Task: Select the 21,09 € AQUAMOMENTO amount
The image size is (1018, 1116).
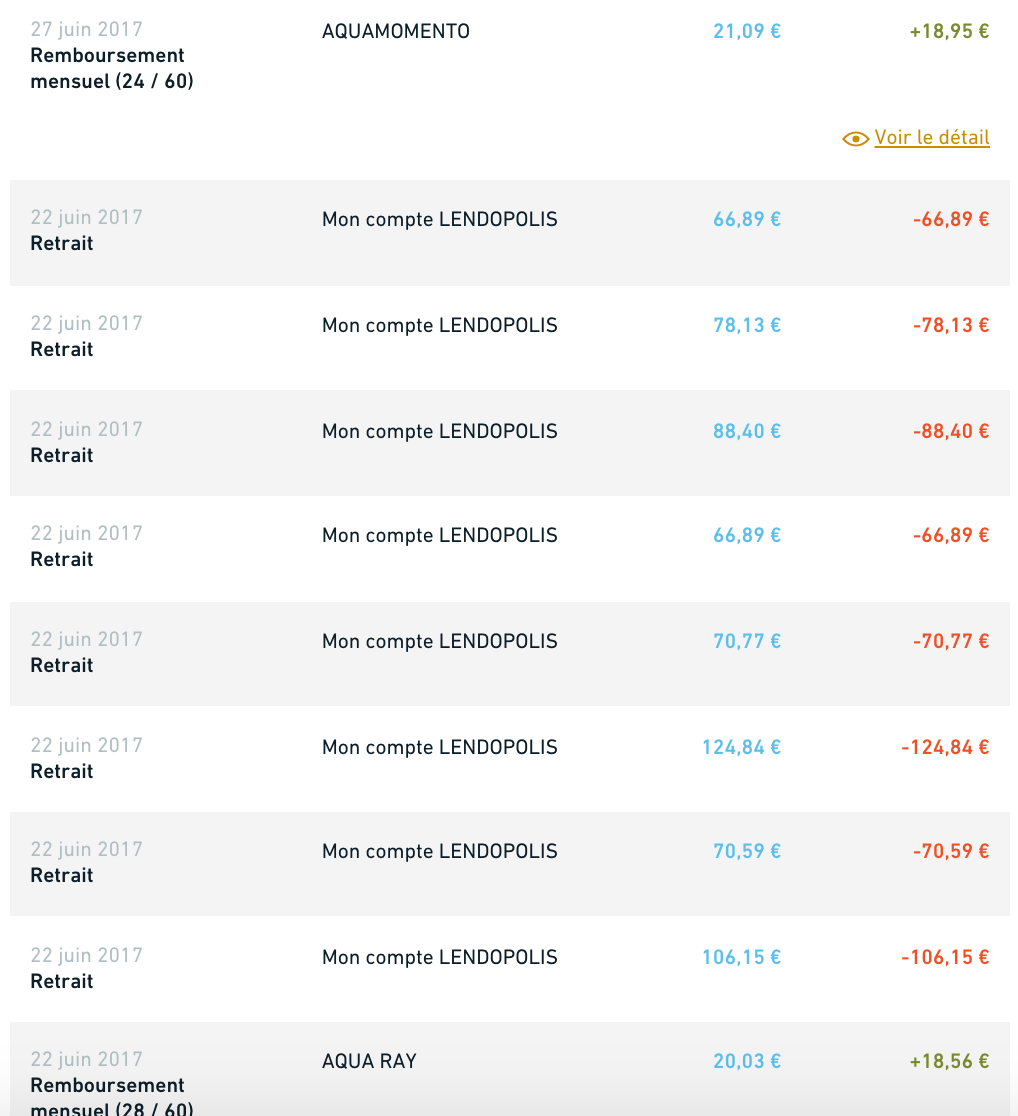Action: (747, 31)
